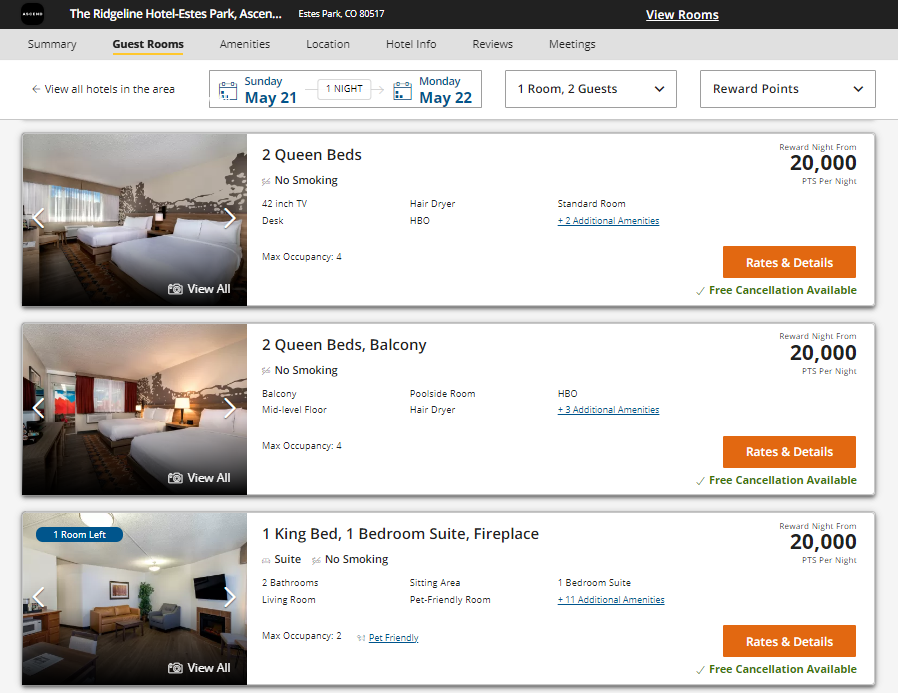This screenshot has width=898, height=693.
Task: Click the hotel brand logo in the header
Action: 33,13
